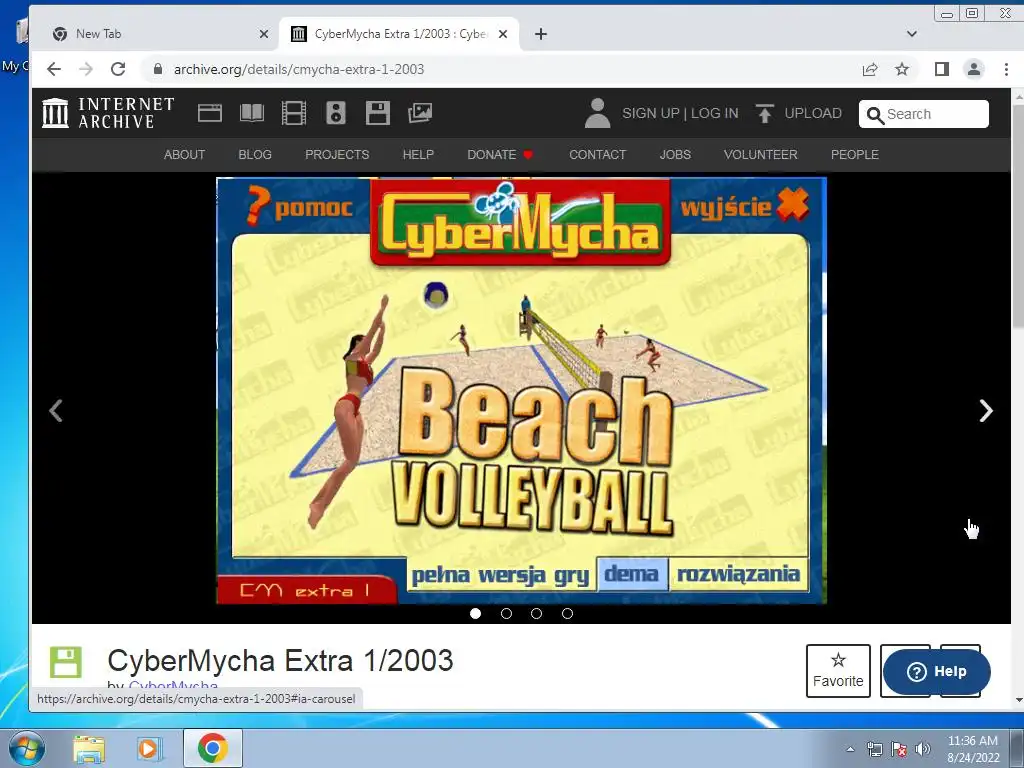1024x768 pixels.
Task: Open the VOLUNTEER menu item
Action: click(760, 155)
